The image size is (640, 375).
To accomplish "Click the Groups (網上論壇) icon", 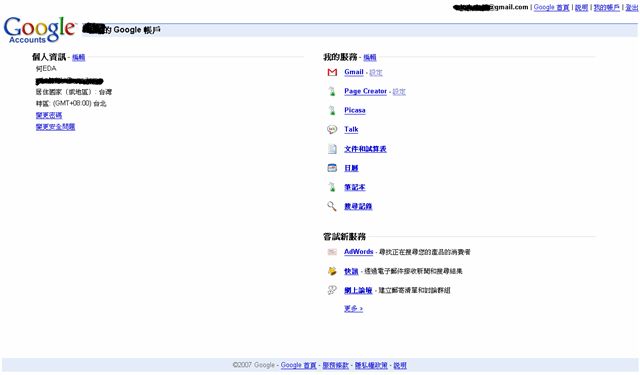I will point(332,290).
